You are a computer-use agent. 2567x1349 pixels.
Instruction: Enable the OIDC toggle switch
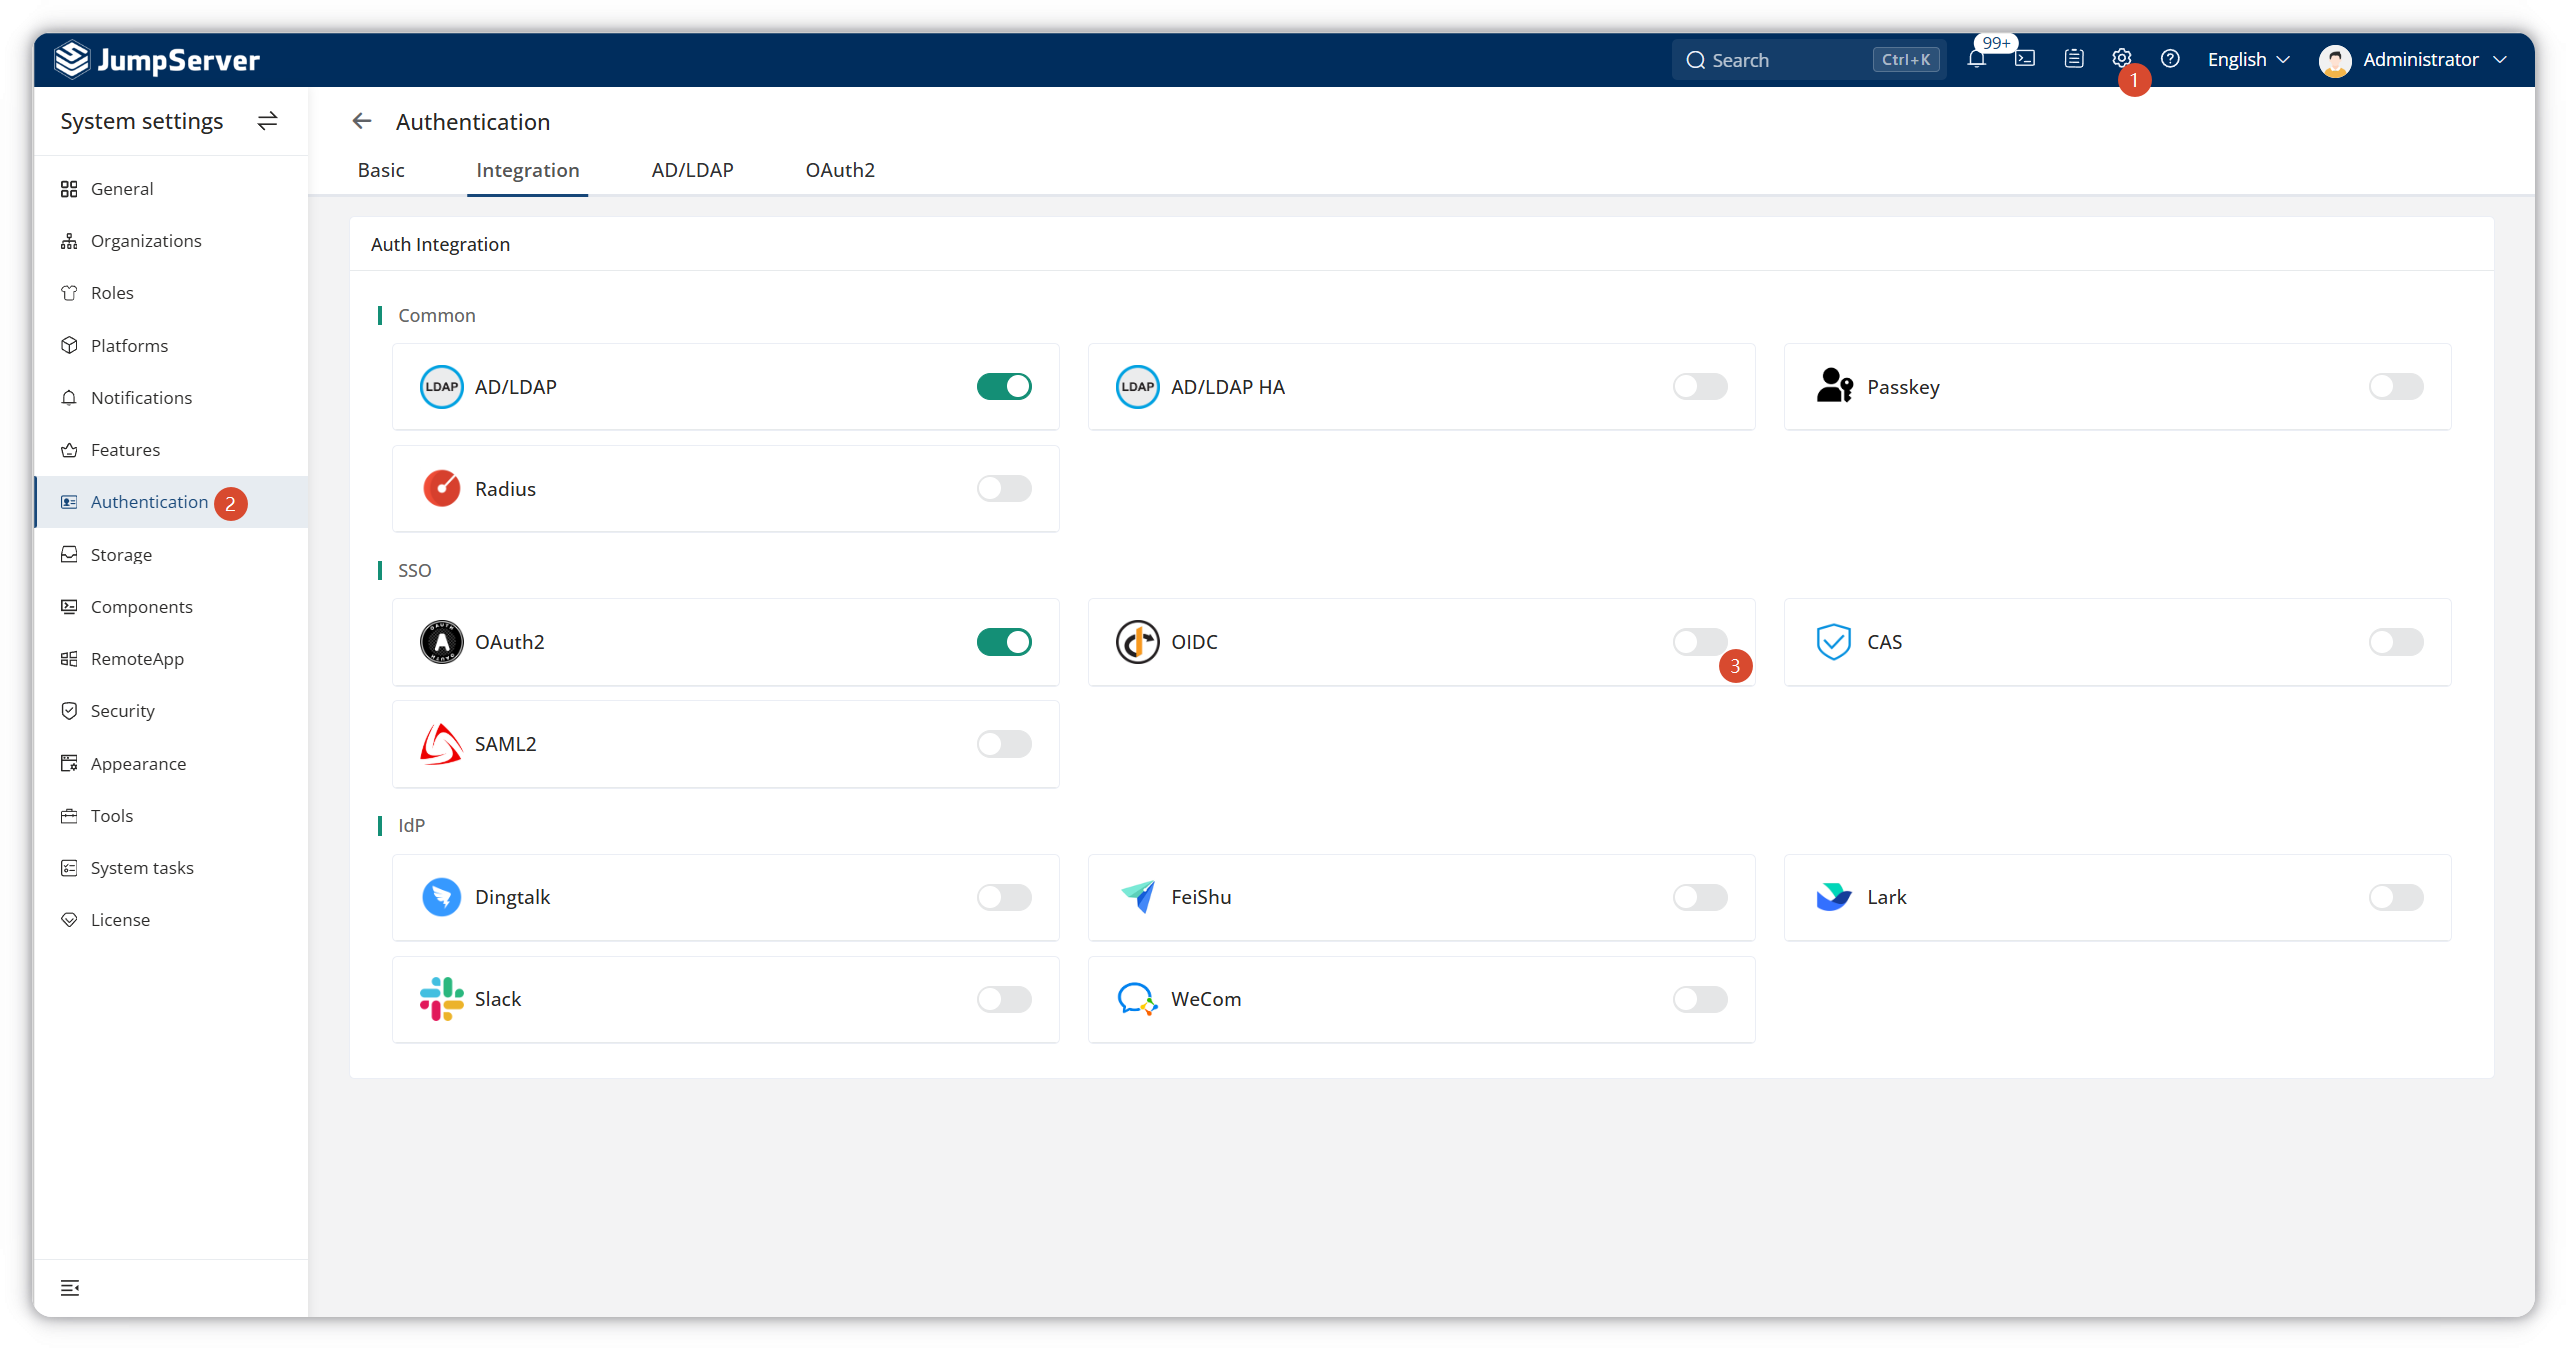point(1700,642)
